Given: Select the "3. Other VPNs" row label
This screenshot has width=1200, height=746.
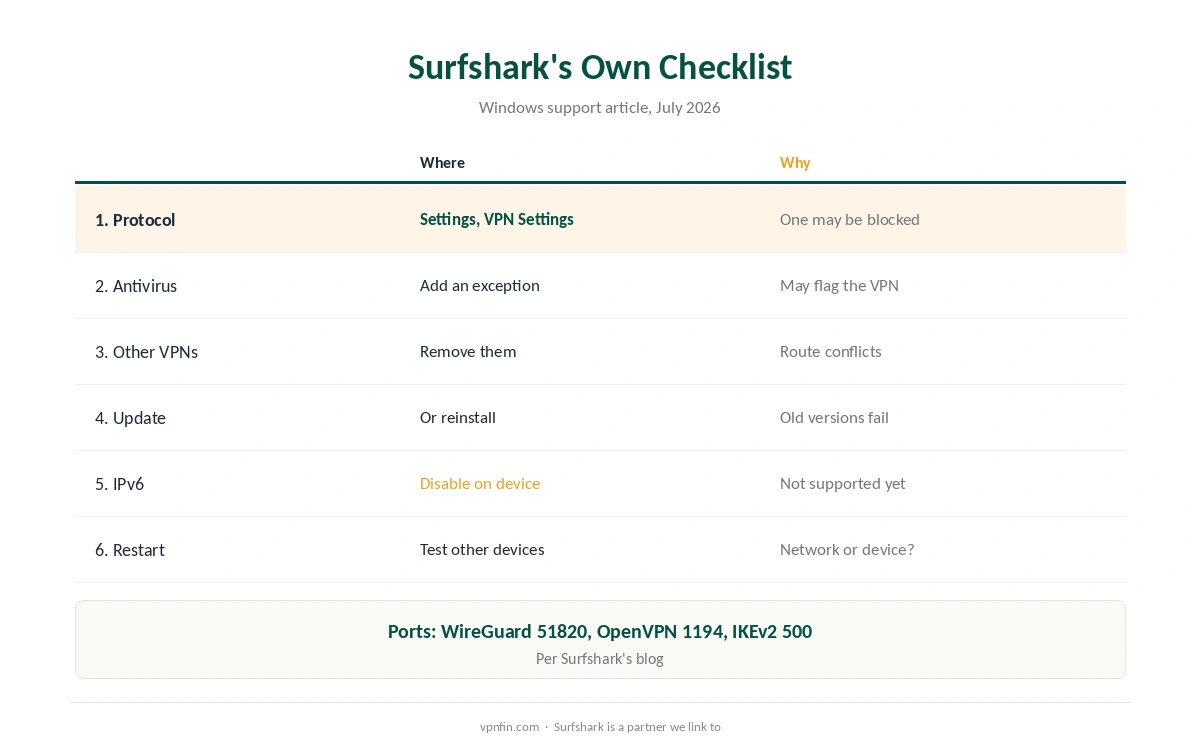Looking at the screenshot, I should coord(146,352).
